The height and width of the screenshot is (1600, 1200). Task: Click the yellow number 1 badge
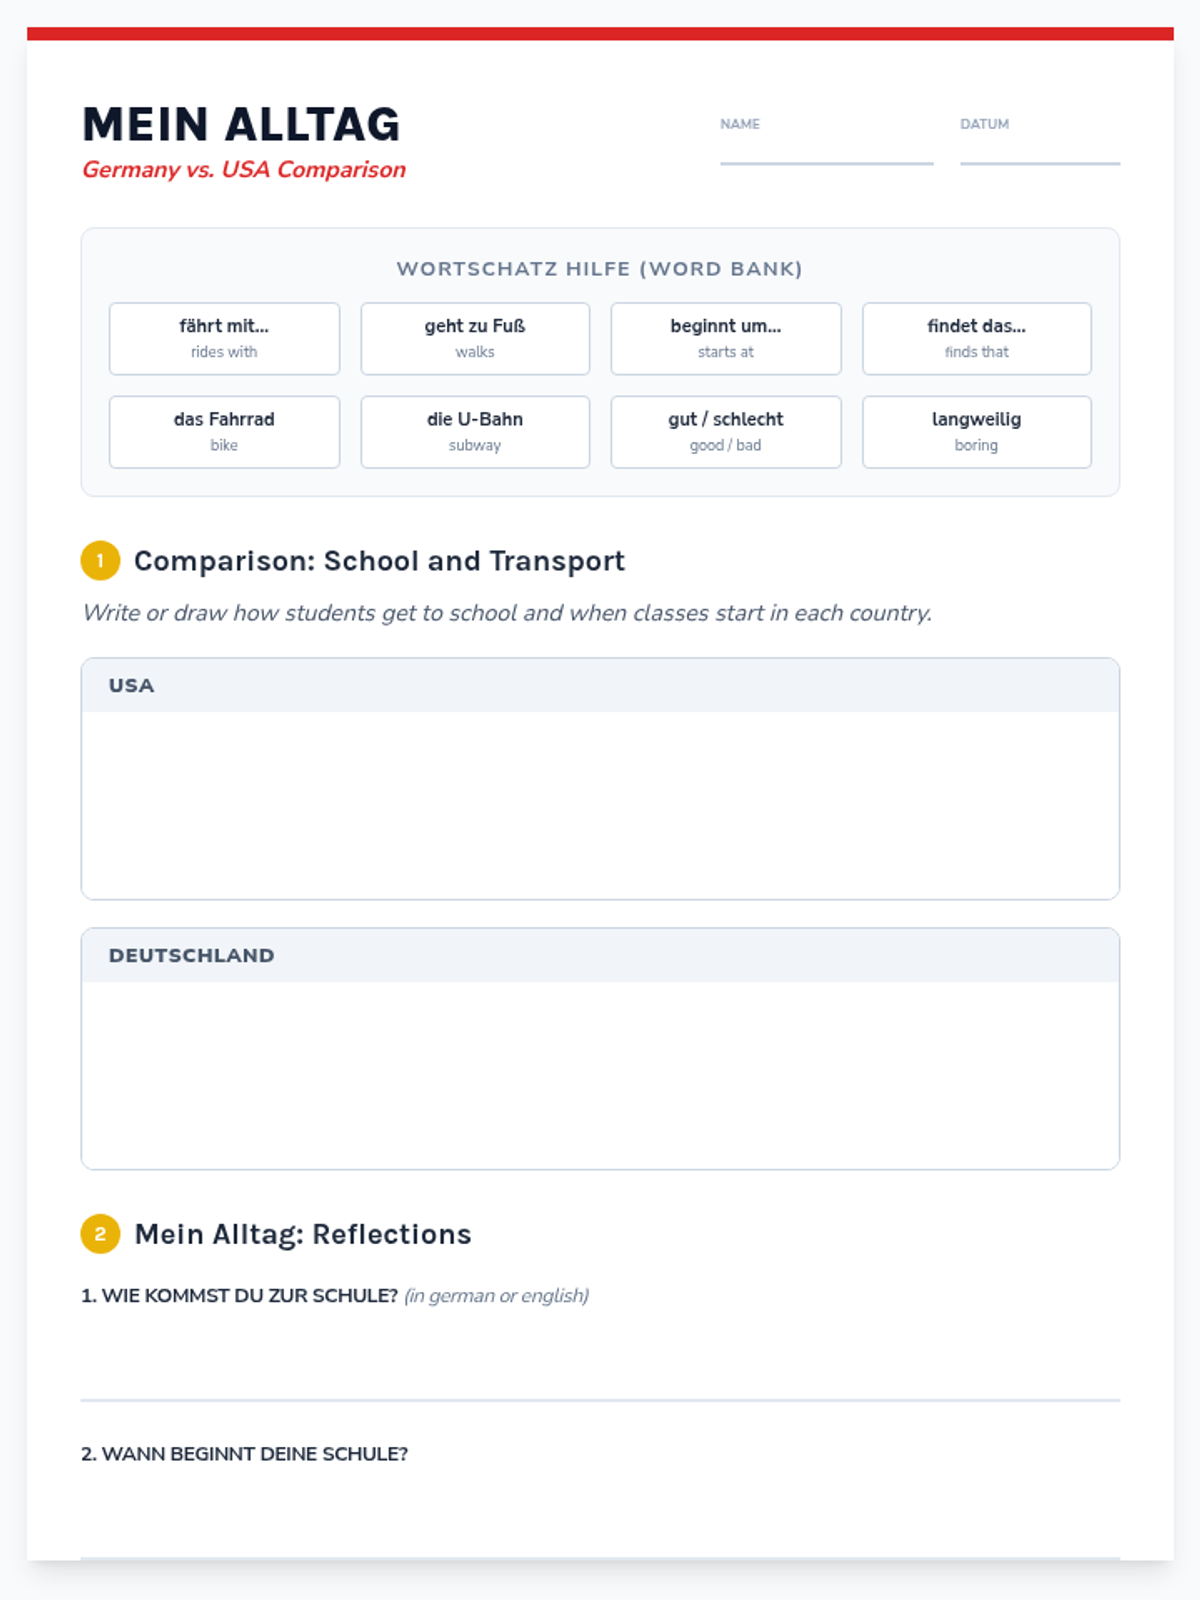[x=100, y=561]
